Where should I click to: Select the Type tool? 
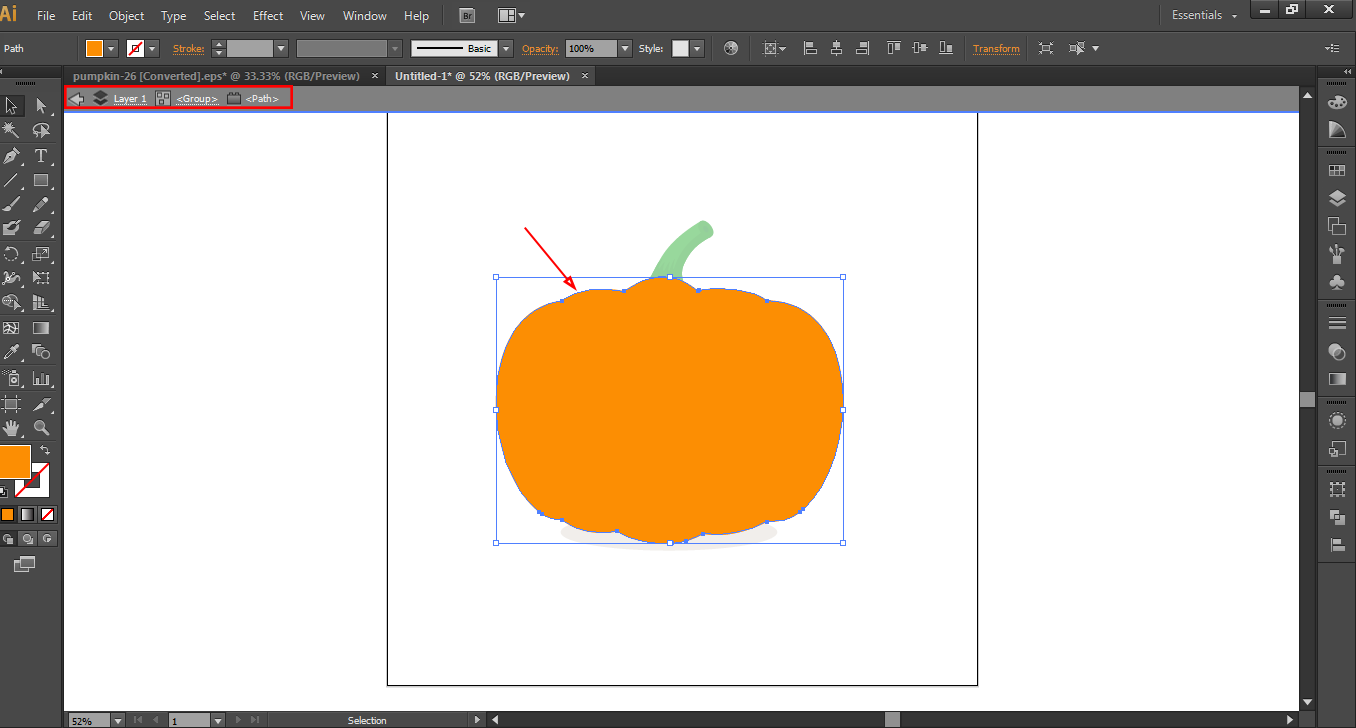click(x=41, y=156)
